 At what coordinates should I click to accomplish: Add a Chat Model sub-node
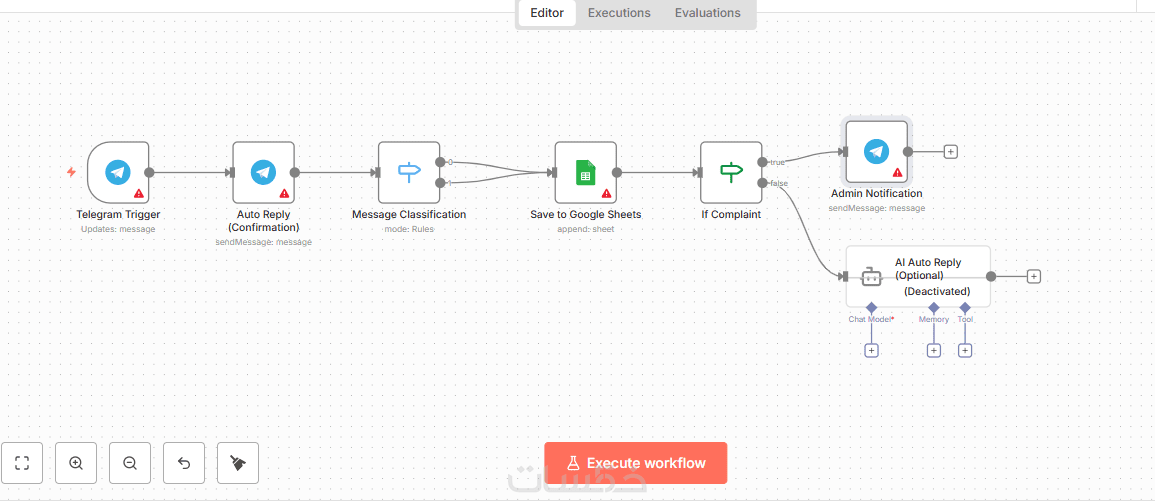[x=871, y=351]
